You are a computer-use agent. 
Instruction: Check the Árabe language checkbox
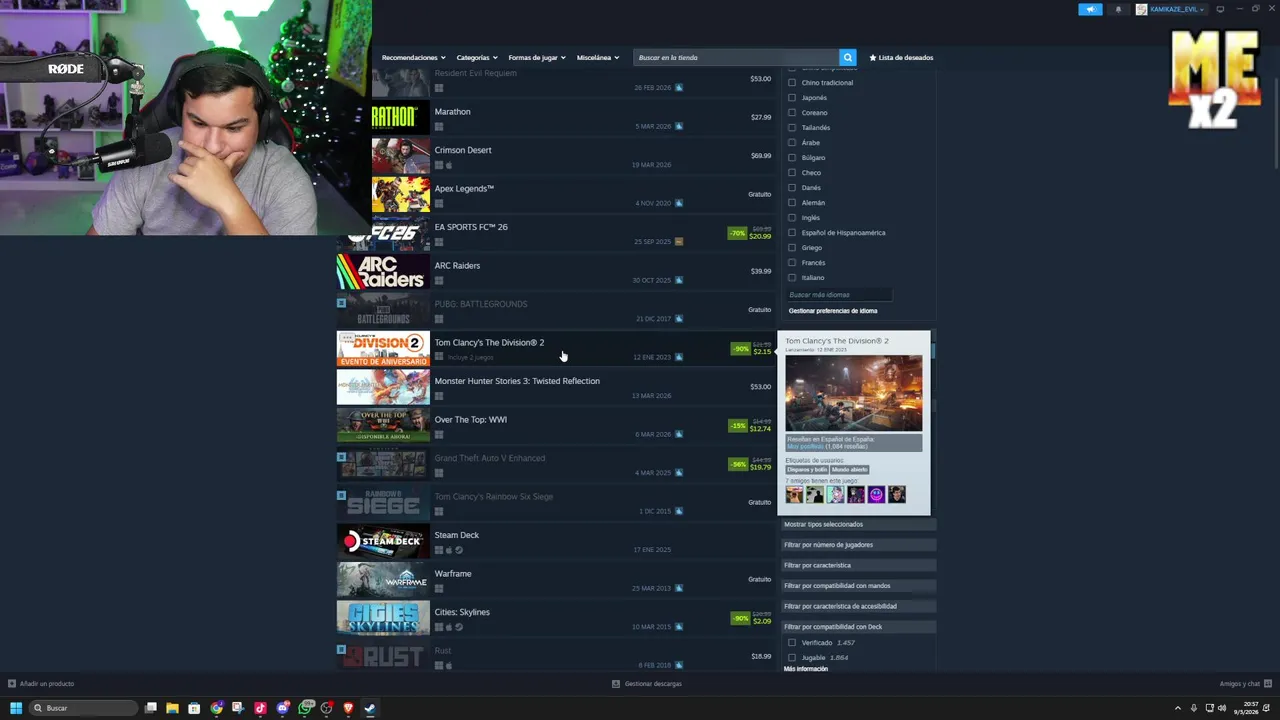click(792, 143)
